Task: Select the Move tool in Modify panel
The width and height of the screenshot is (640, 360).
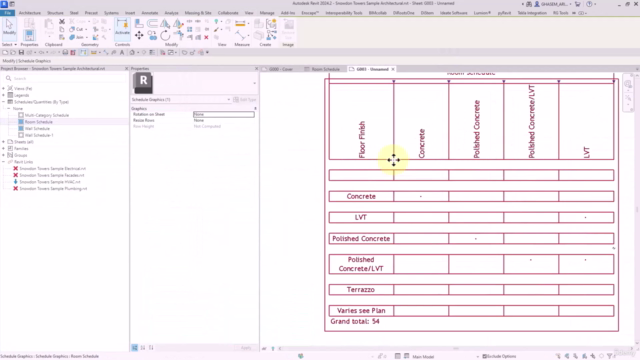Action: (139, 36)
